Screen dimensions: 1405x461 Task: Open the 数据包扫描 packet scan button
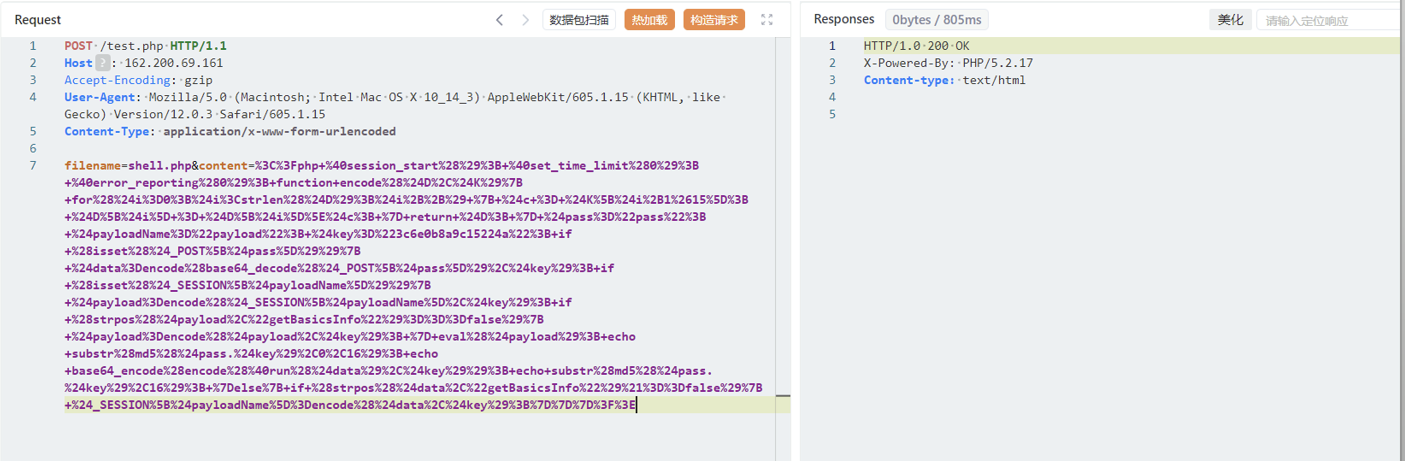579,20
